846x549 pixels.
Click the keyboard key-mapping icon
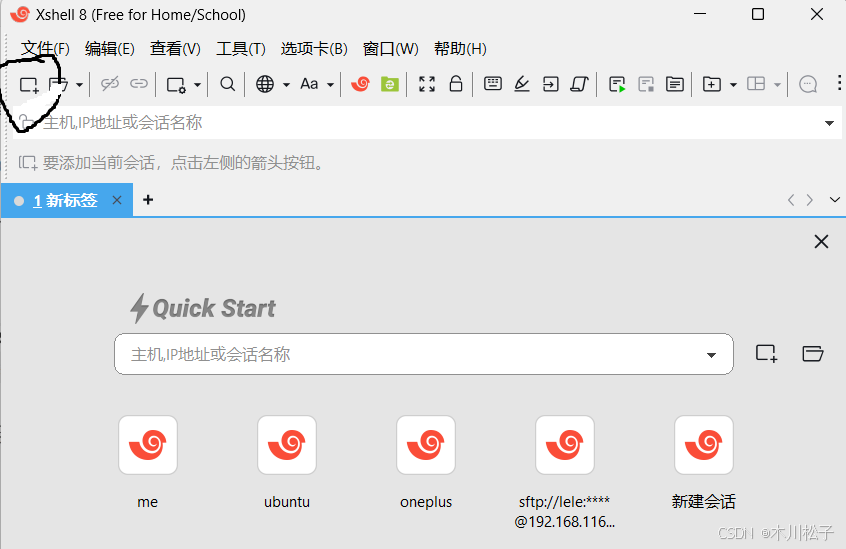[493, 84]
